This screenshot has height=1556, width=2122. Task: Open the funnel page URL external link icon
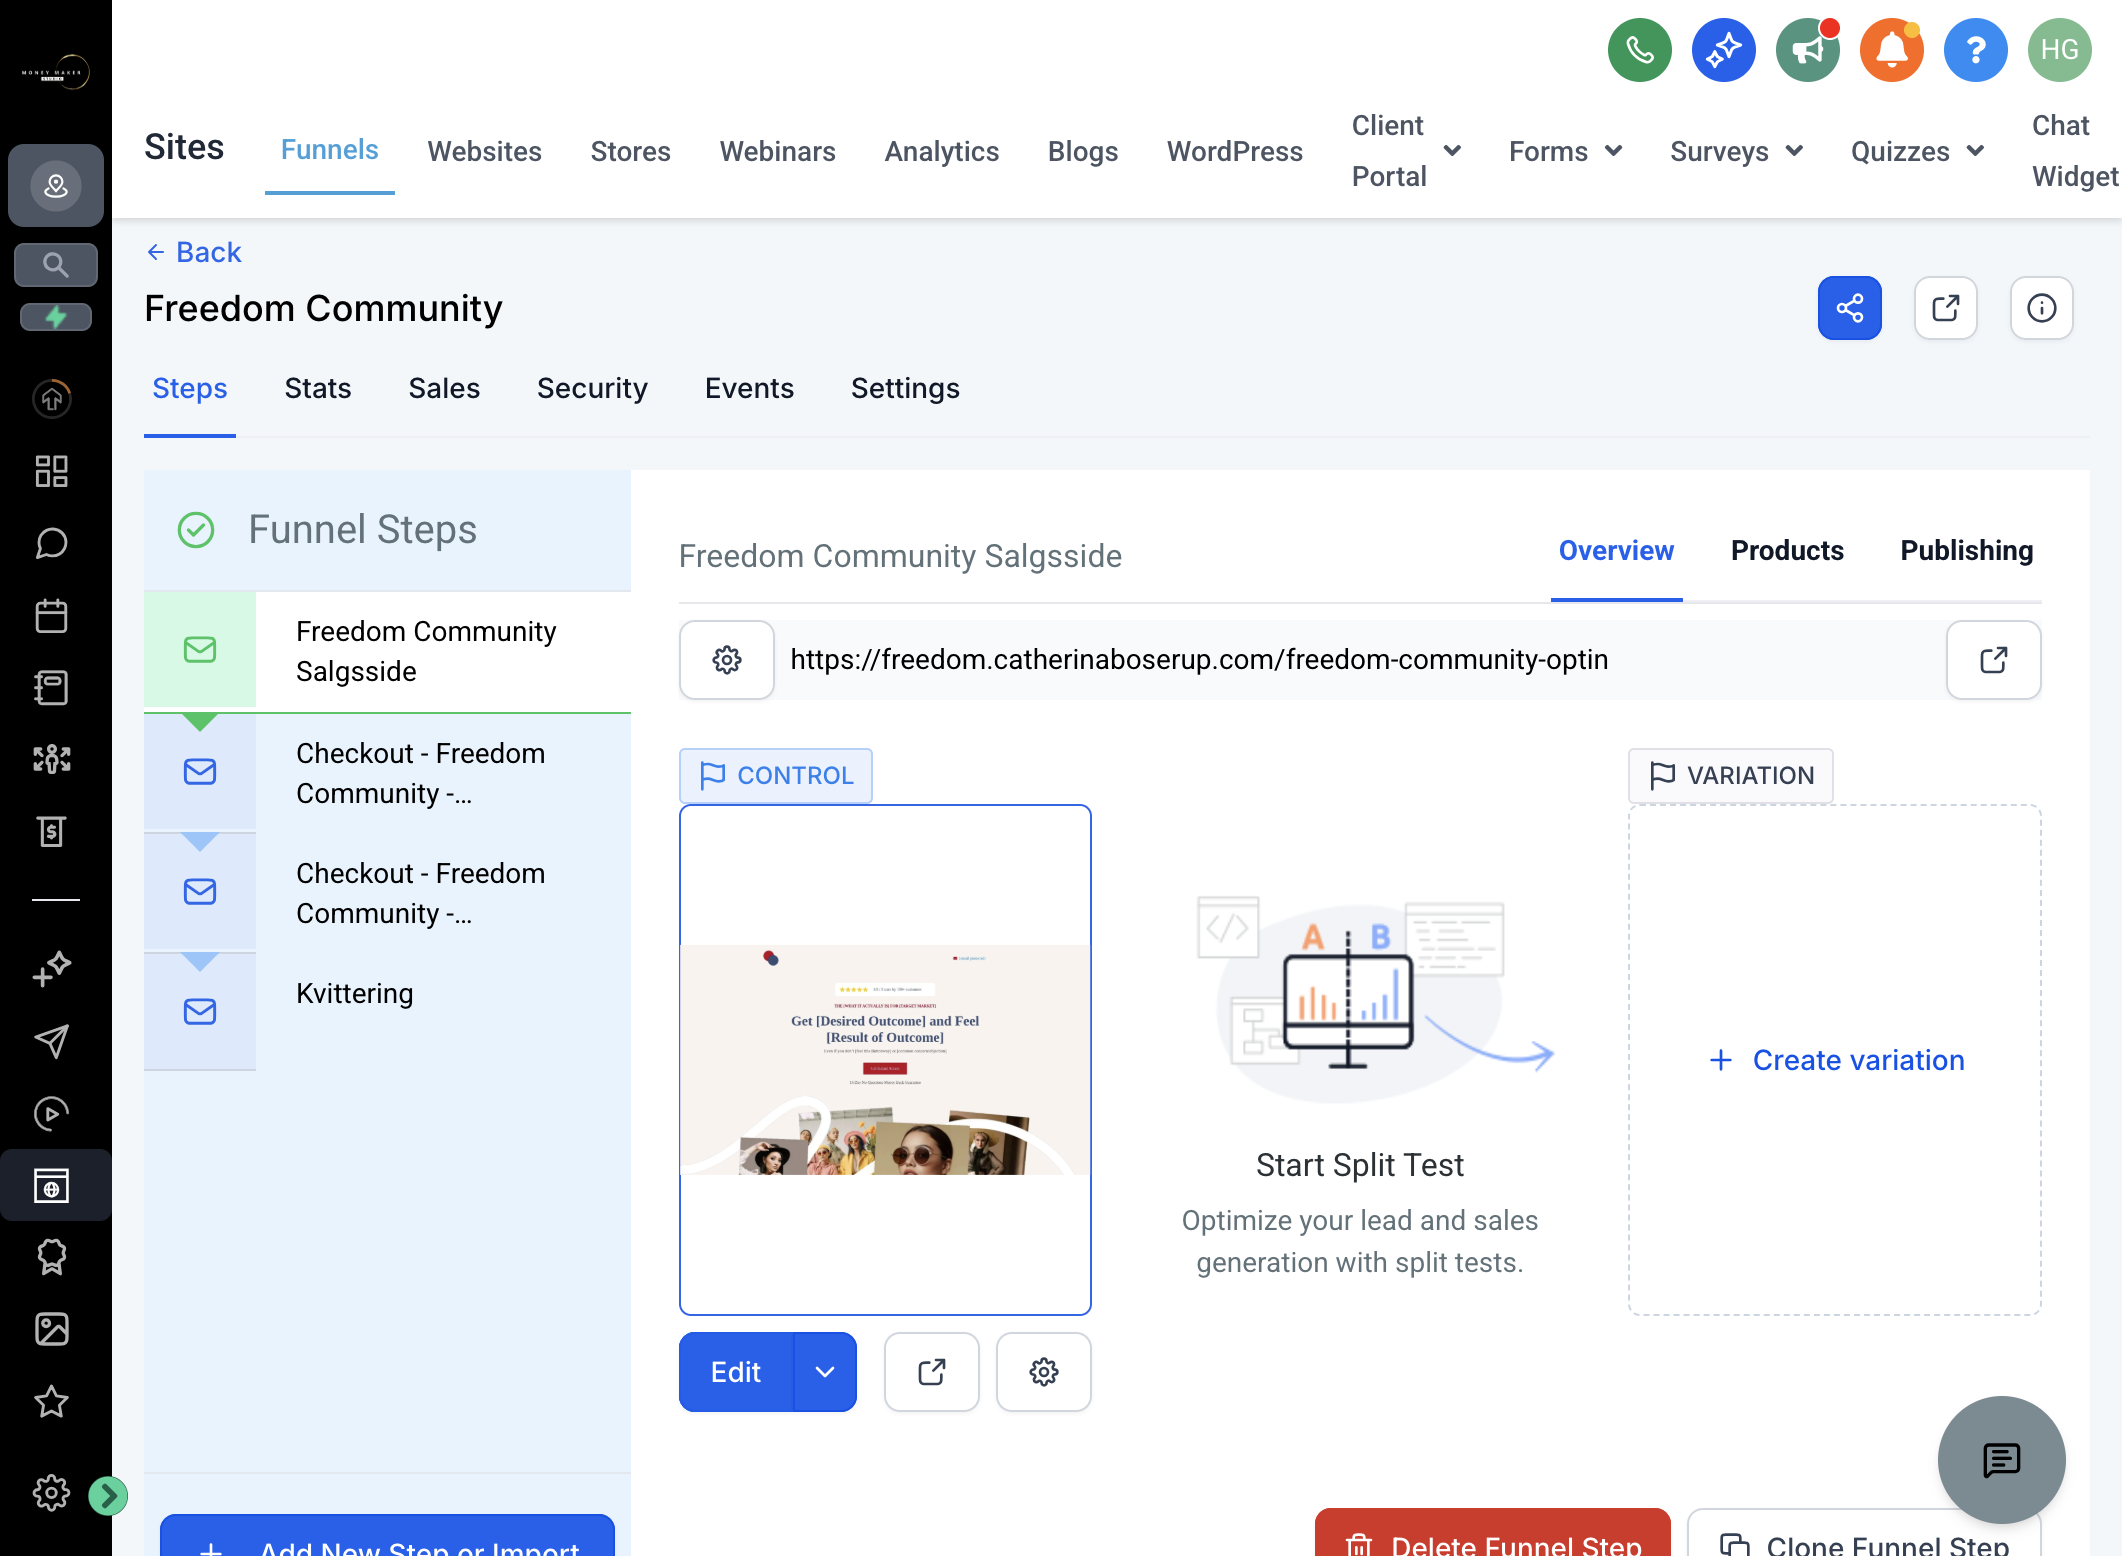pyautogui.click(x=1993, y=660)
